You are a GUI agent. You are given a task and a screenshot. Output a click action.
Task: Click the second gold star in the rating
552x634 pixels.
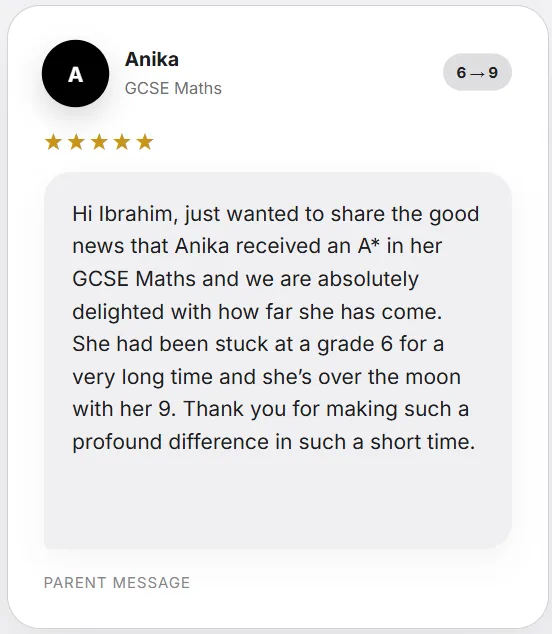click(76, 142)
